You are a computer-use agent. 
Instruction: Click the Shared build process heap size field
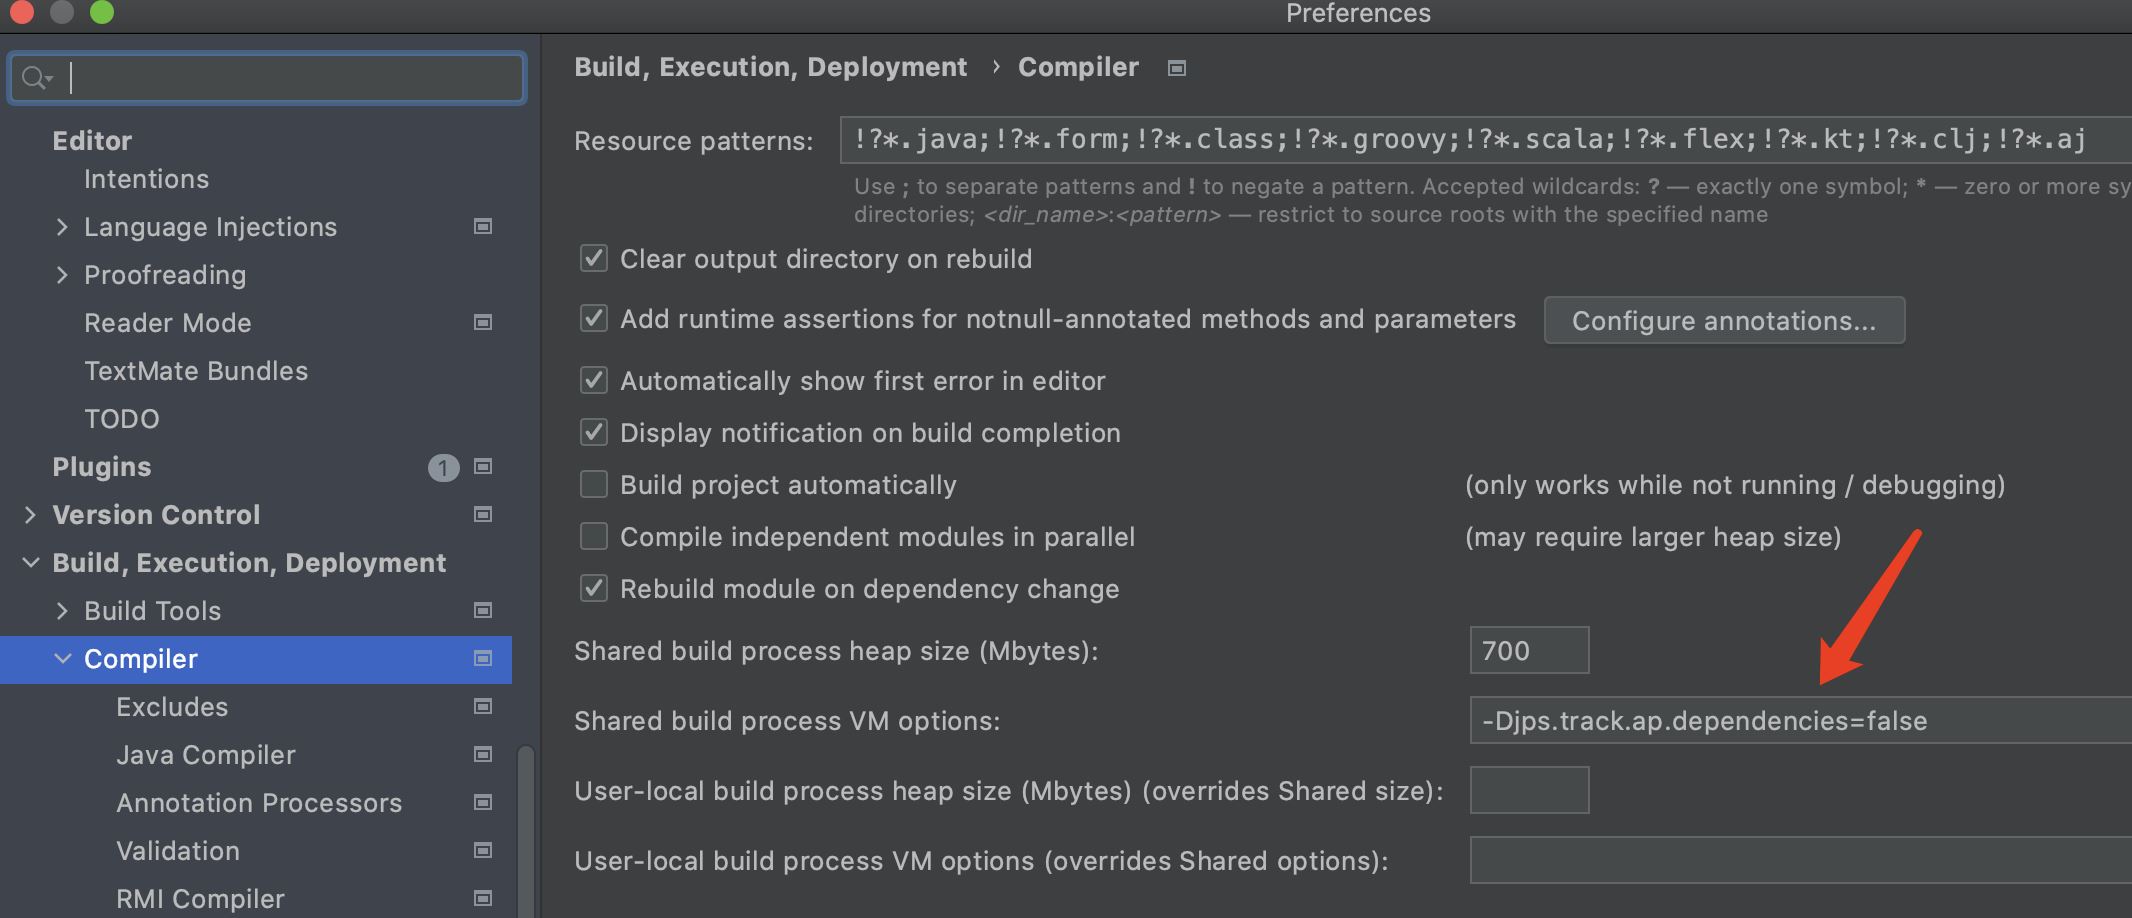tap(1528, 651)
